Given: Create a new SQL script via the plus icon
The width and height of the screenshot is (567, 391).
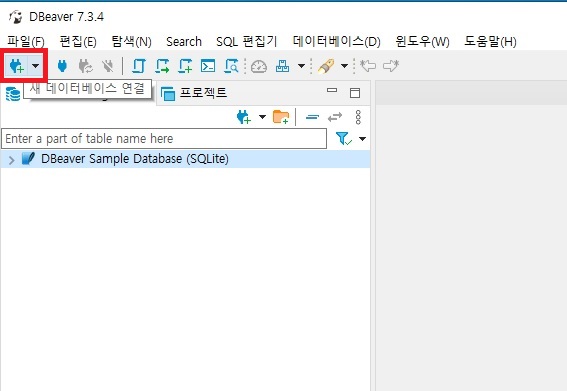Looking at the screenshot, I should click(185, 66).
